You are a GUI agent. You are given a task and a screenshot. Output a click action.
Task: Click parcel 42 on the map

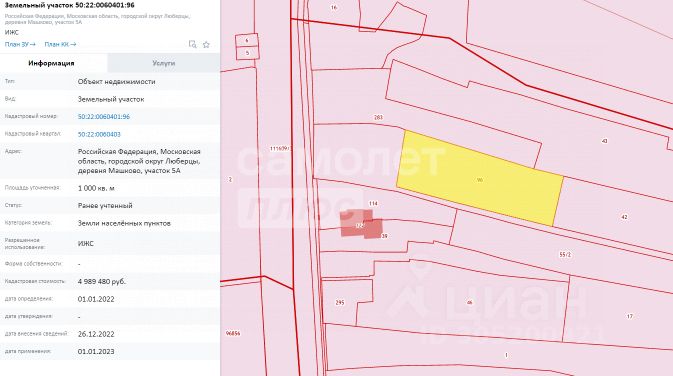click(x=624, y=217)
